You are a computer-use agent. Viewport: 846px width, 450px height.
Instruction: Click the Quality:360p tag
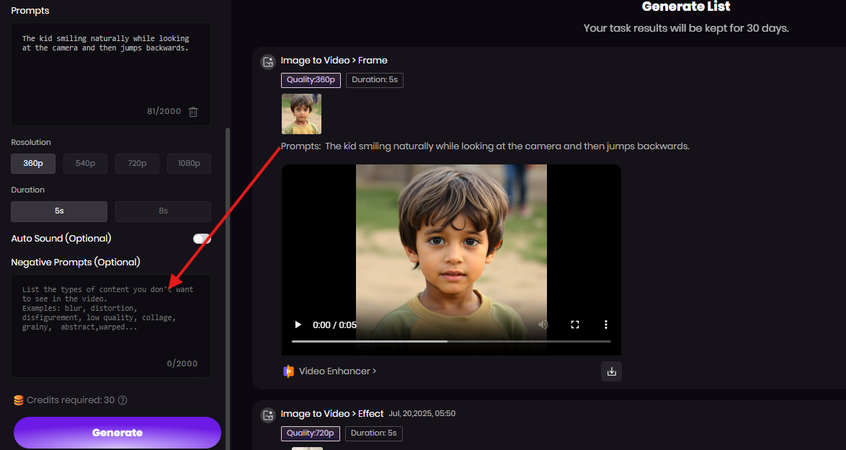(x=311, y=80)
